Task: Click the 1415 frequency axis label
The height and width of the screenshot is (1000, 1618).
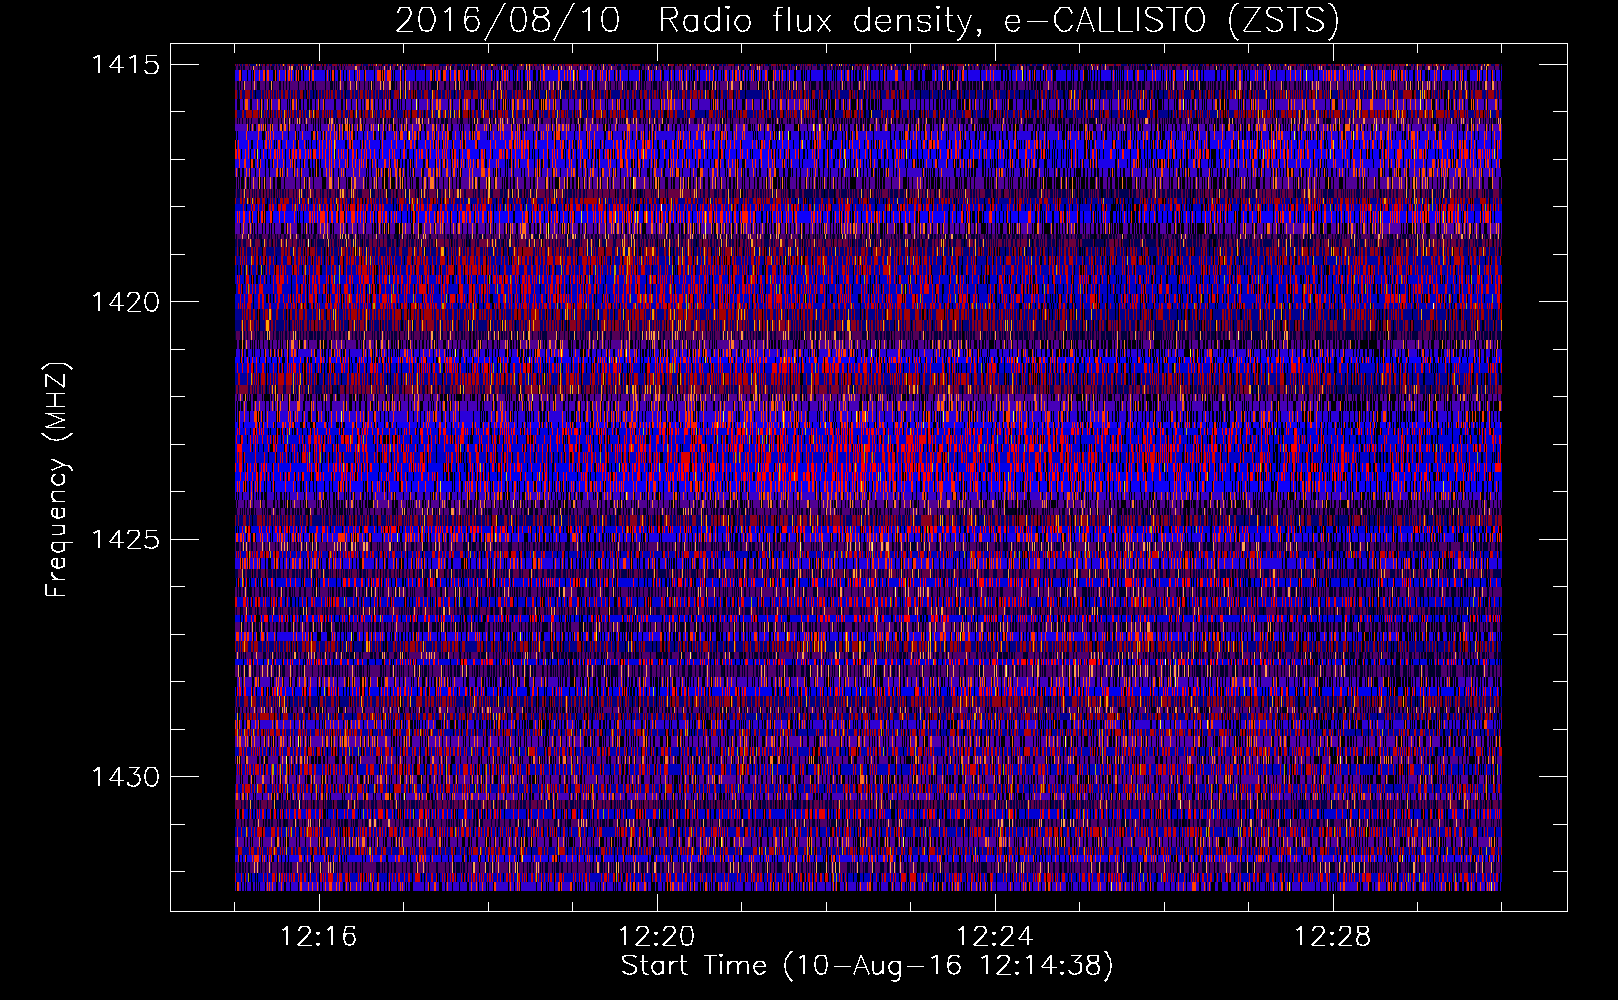Action: coord(125,65)
